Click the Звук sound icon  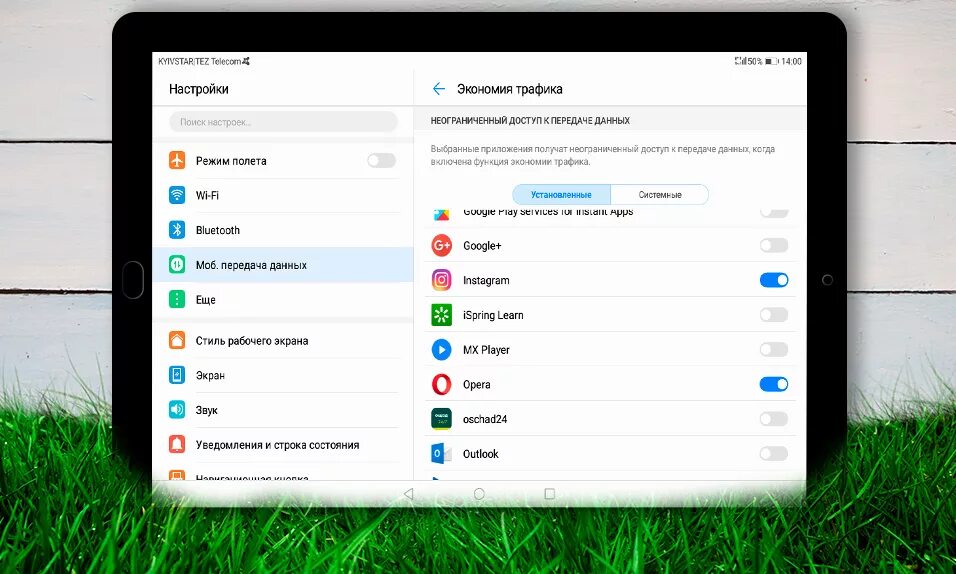click(x=177, y=410)
